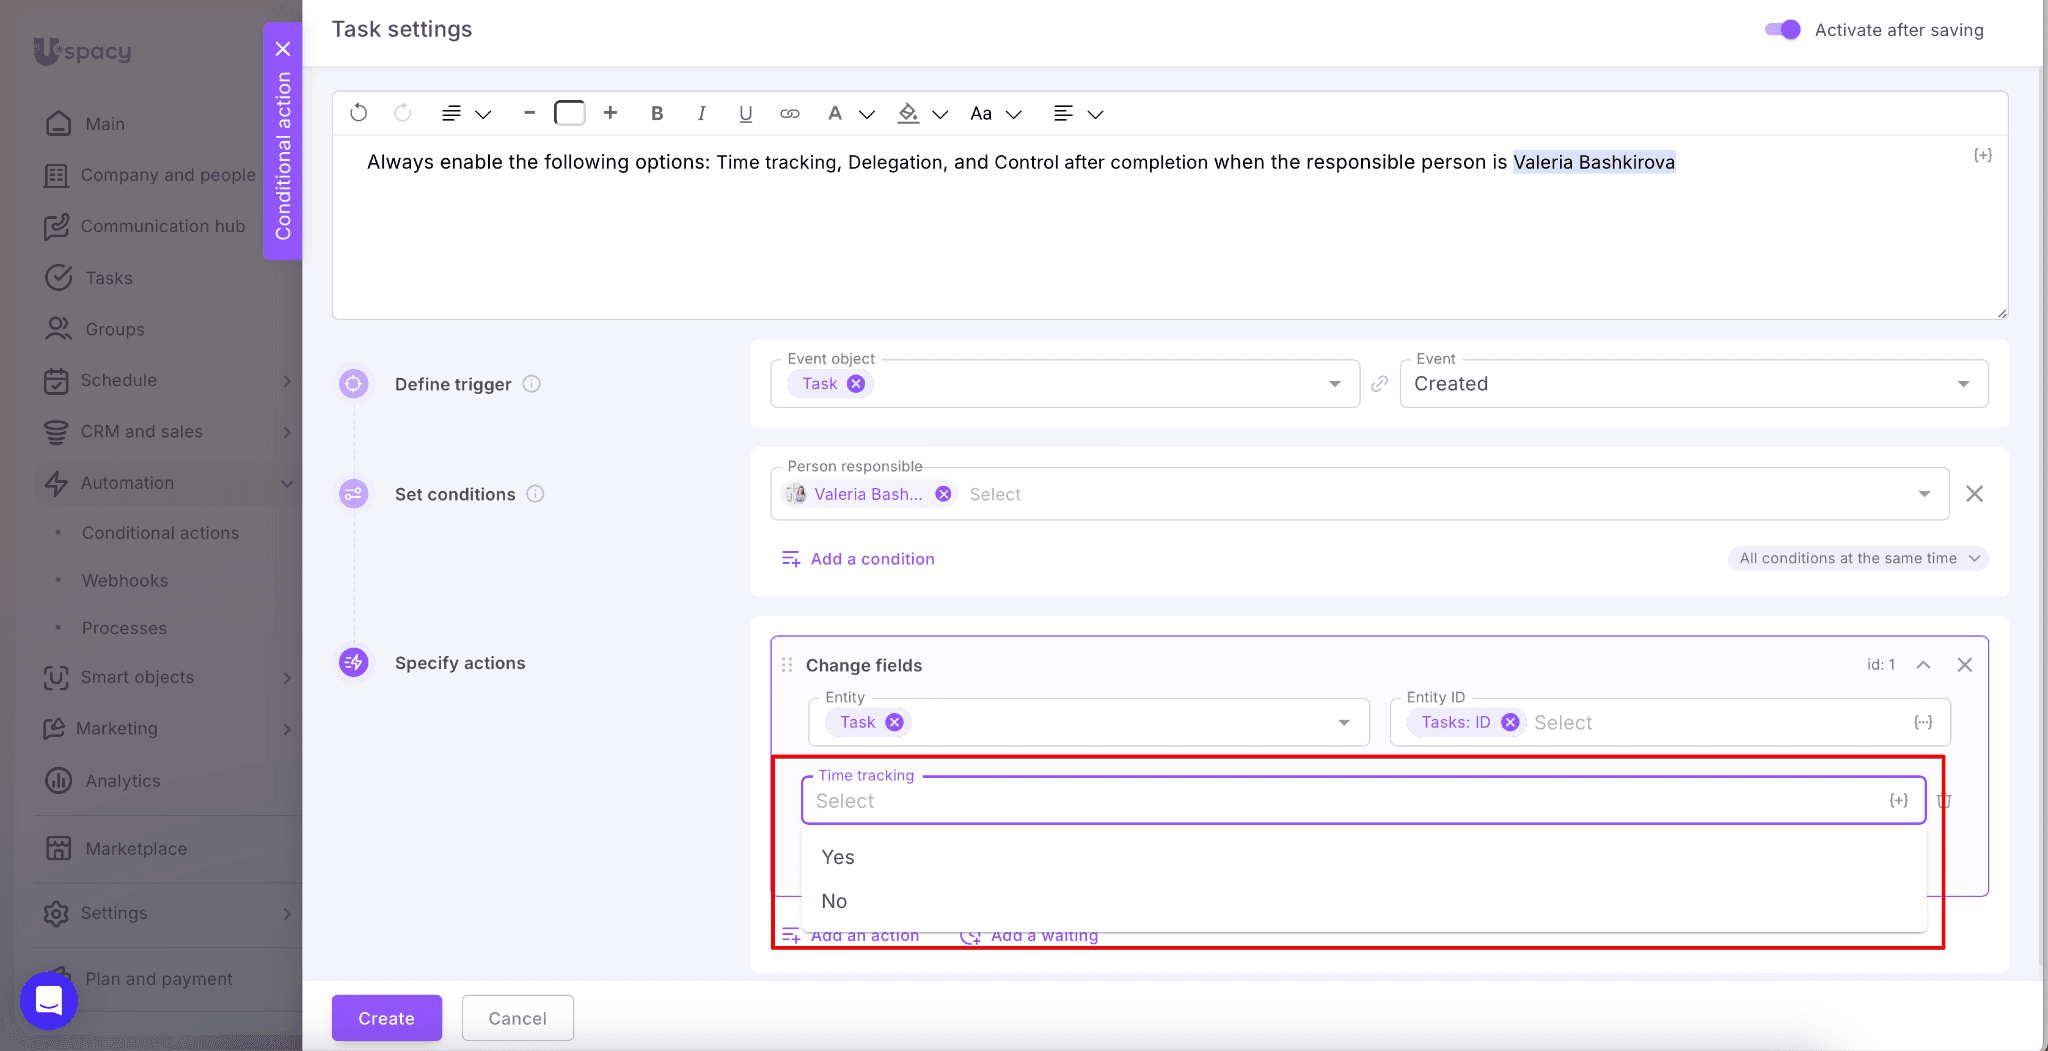Apply italic formatting in the editor toolbar
Image resolution: width=2048 pixels, height=1051 pixels.
coord(701,114)
